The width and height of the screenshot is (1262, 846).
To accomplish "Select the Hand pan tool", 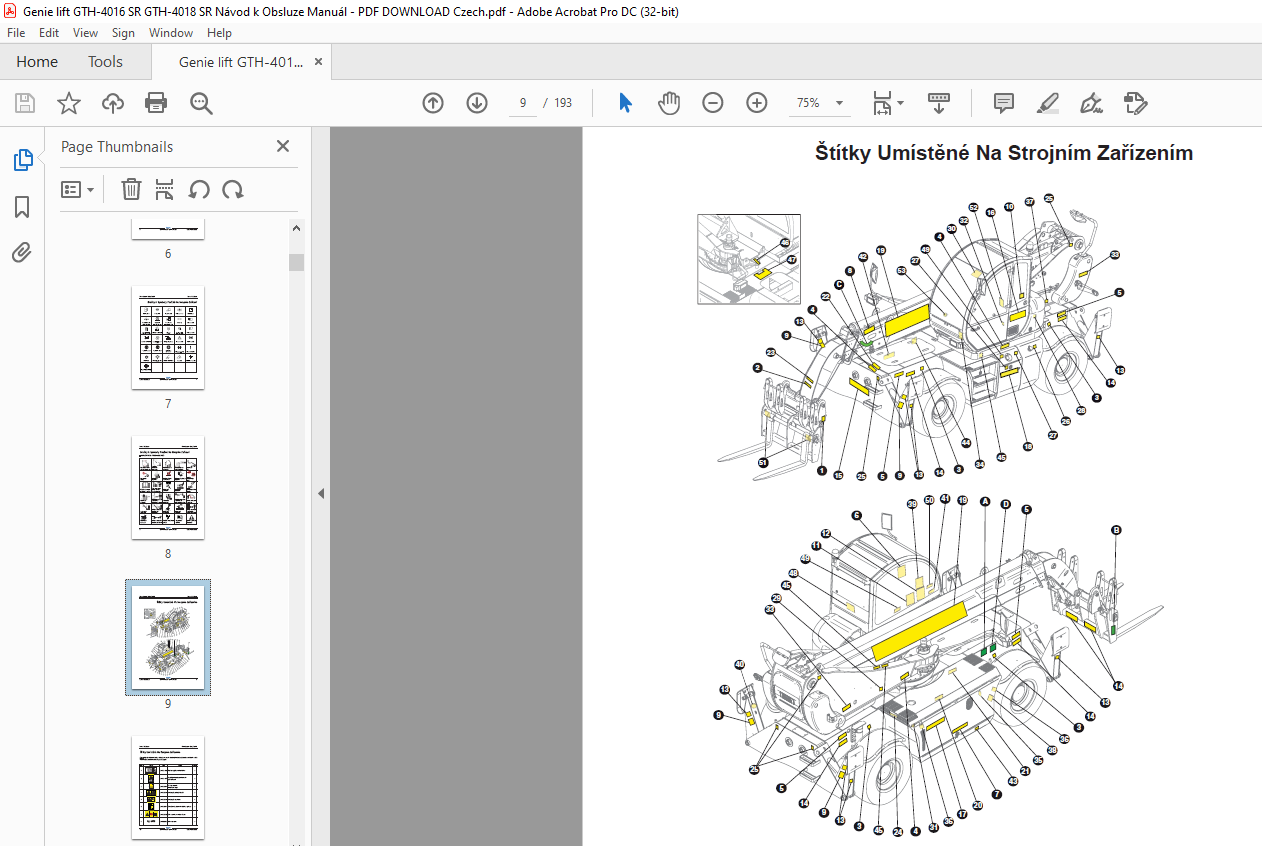I will coord(669,103).
